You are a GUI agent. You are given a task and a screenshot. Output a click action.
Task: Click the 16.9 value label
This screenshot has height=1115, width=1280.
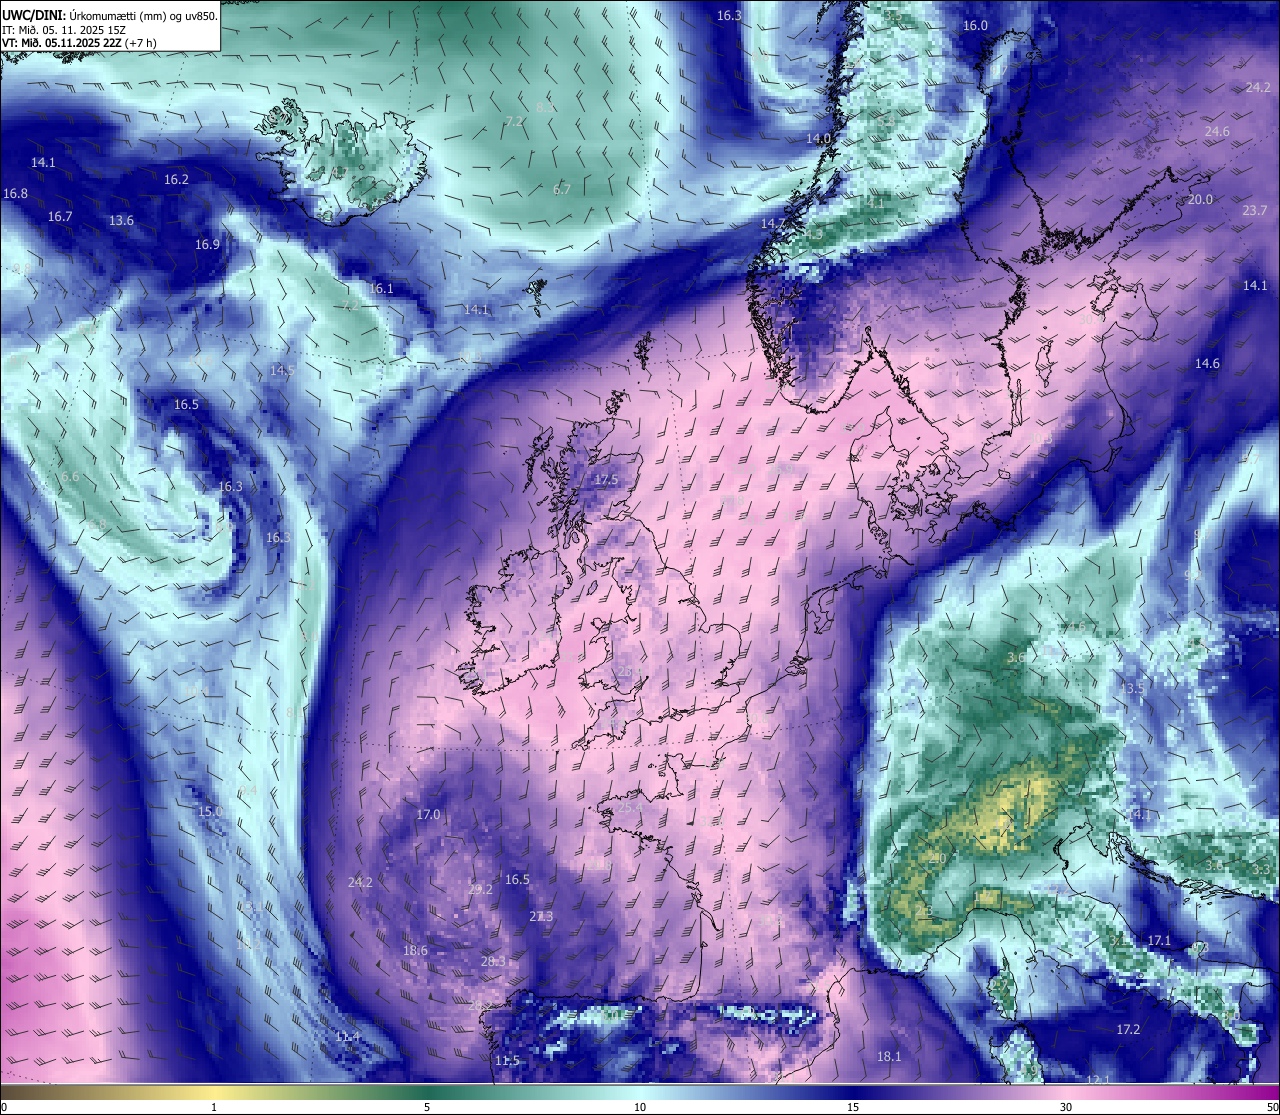point(207,245)
